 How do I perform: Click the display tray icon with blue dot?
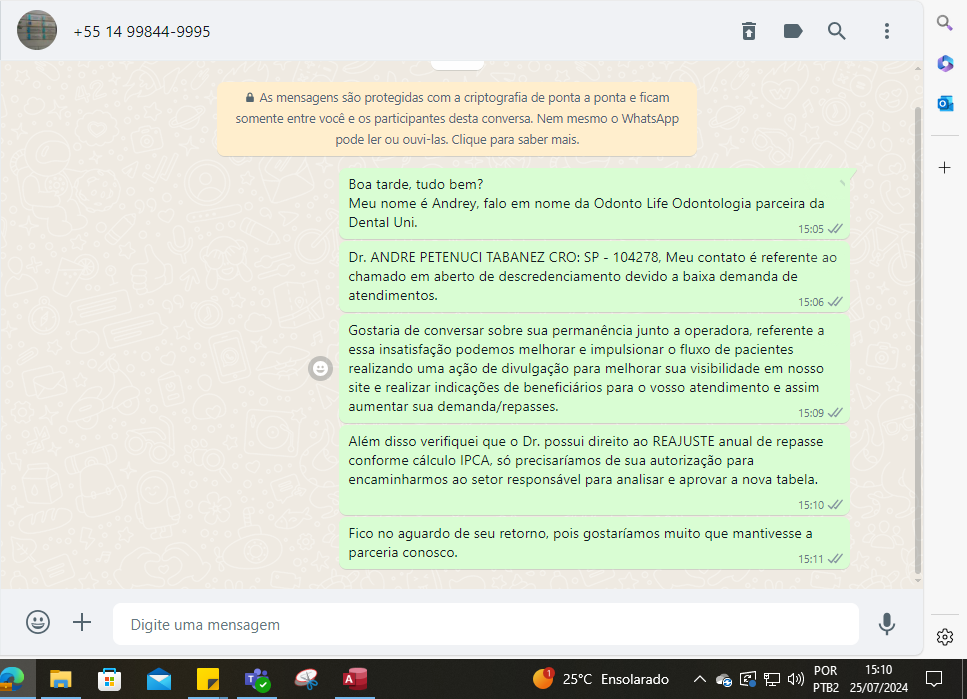(x=747, y=679)
